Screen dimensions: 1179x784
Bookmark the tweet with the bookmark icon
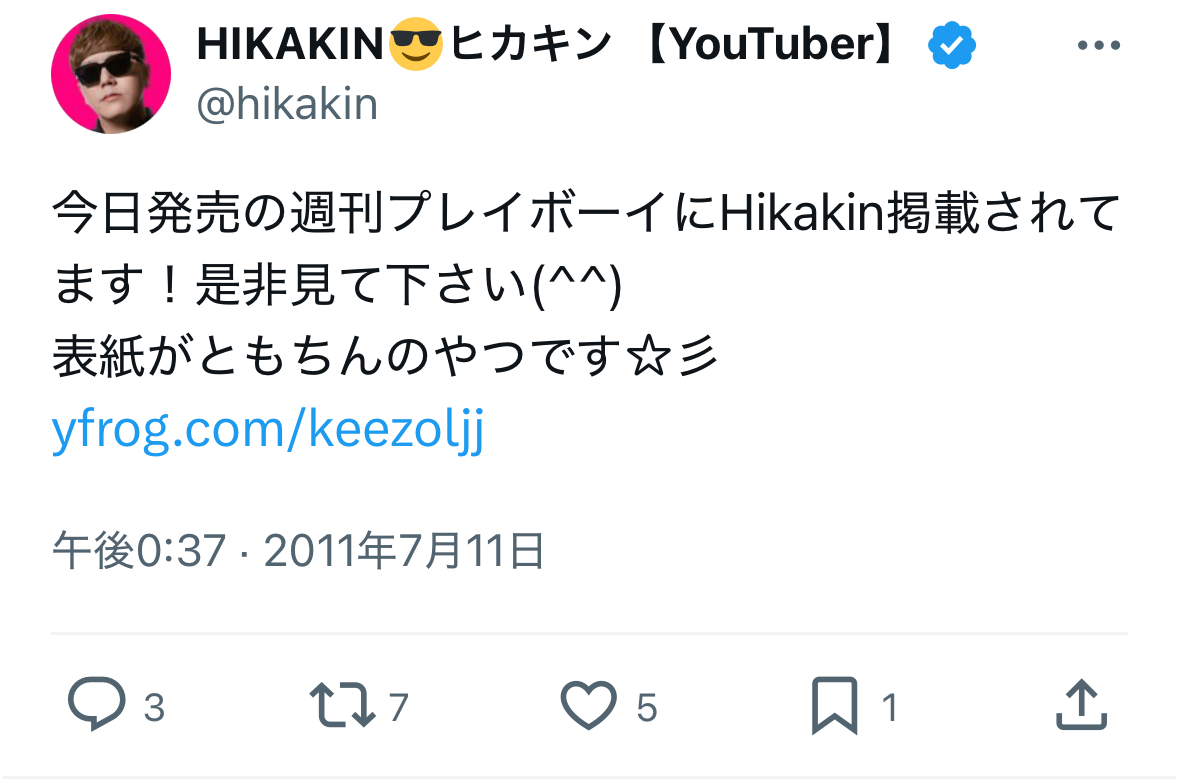tap(834, 705)
